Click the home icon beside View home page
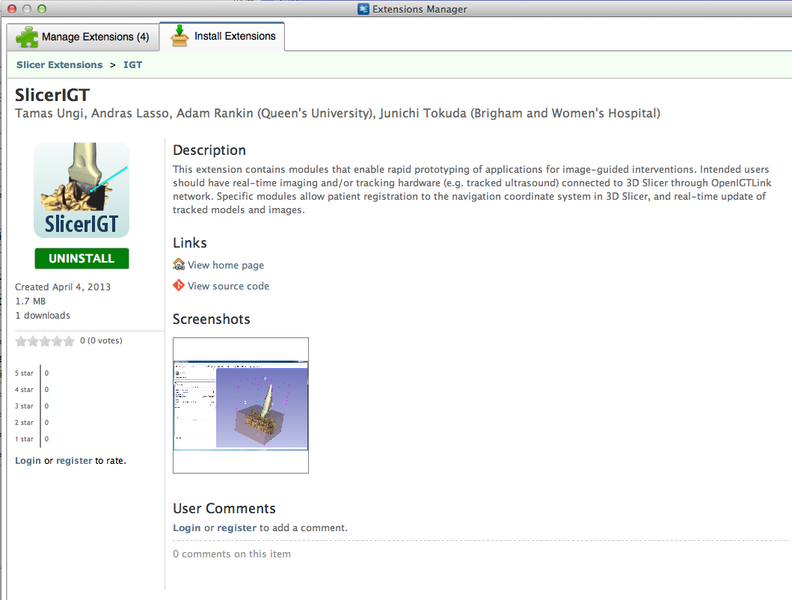Image resolution: width=792 pixels, height=600 pixels. coord(179,265)
